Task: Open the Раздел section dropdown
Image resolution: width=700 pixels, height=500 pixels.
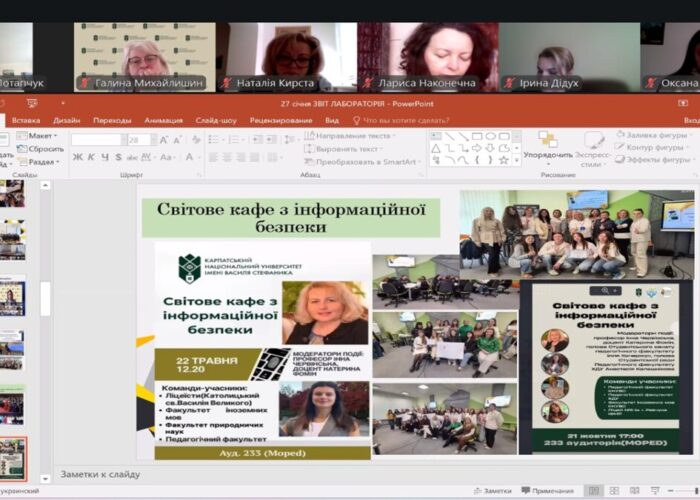Action: [41, 161]
